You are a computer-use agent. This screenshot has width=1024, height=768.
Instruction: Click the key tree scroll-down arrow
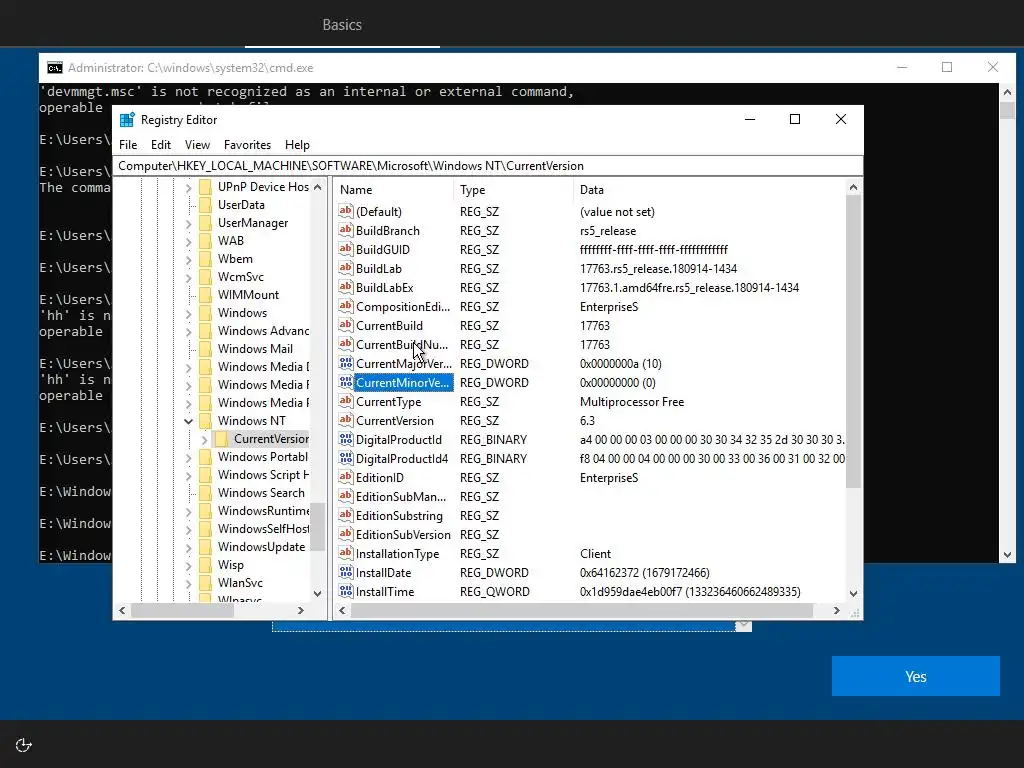click(317, 594)
